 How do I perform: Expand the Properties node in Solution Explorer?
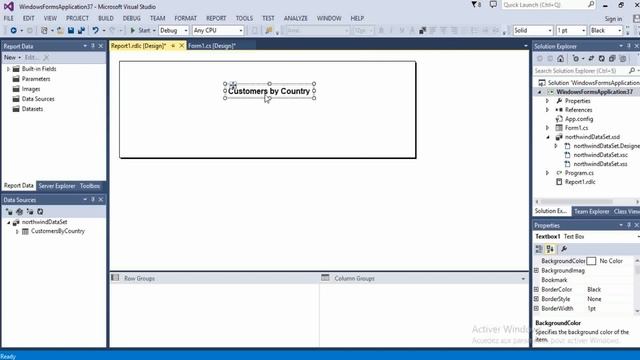pyautogui.click(x=548, y=101)
